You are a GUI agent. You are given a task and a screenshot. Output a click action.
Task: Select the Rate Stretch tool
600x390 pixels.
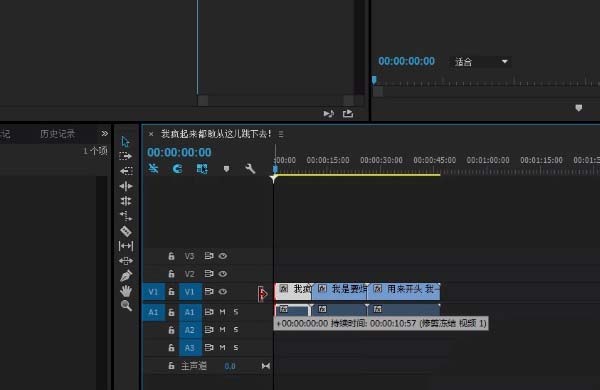[x=126, y=216]
